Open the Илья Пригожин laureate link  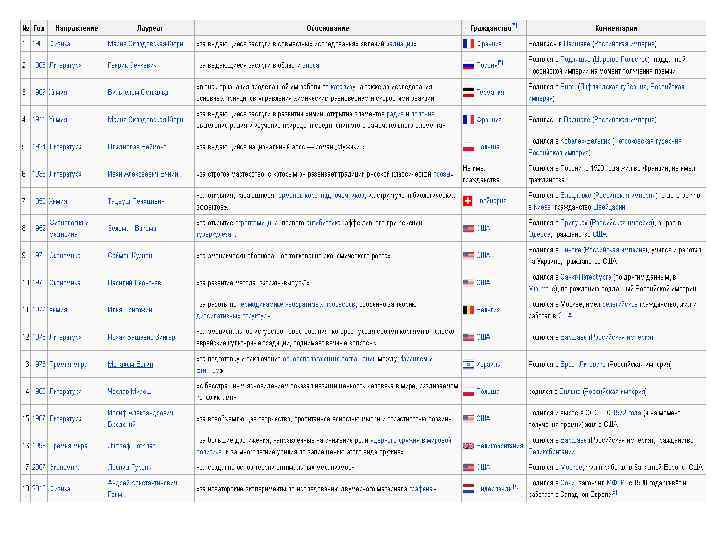(129, 310)
